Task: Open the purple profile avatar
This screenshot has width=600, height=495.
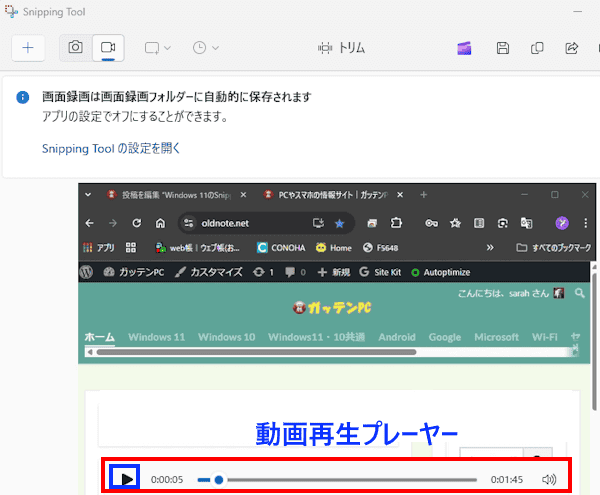Action: click(x=562, y=223)
